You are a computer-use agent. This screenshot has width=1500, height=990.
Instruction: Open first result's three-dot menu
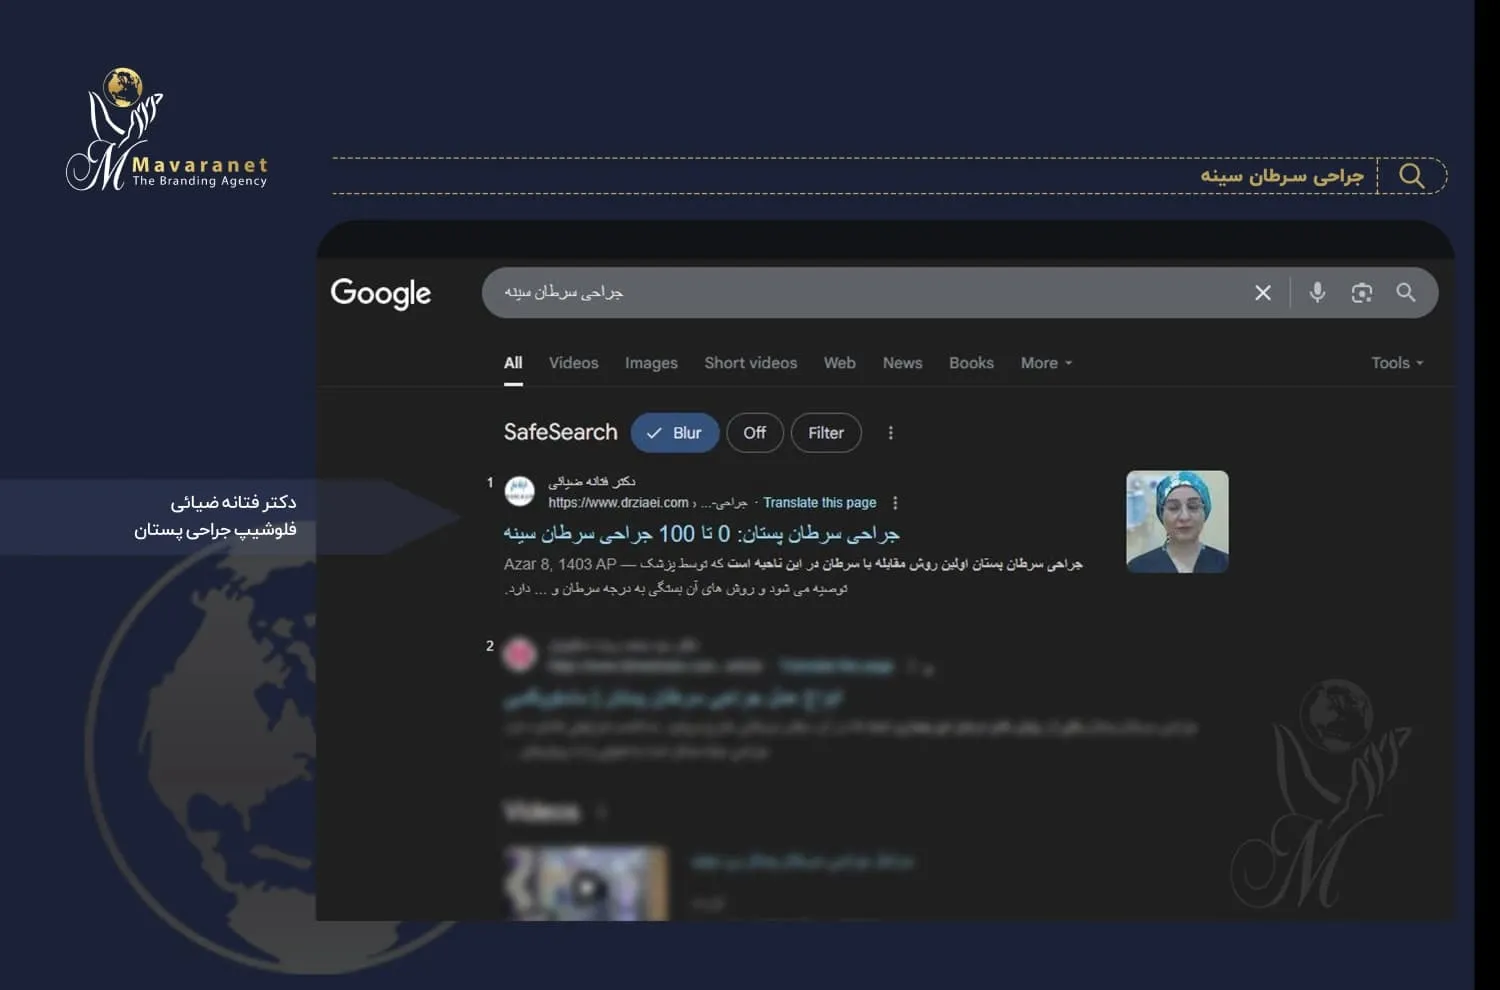895,503
